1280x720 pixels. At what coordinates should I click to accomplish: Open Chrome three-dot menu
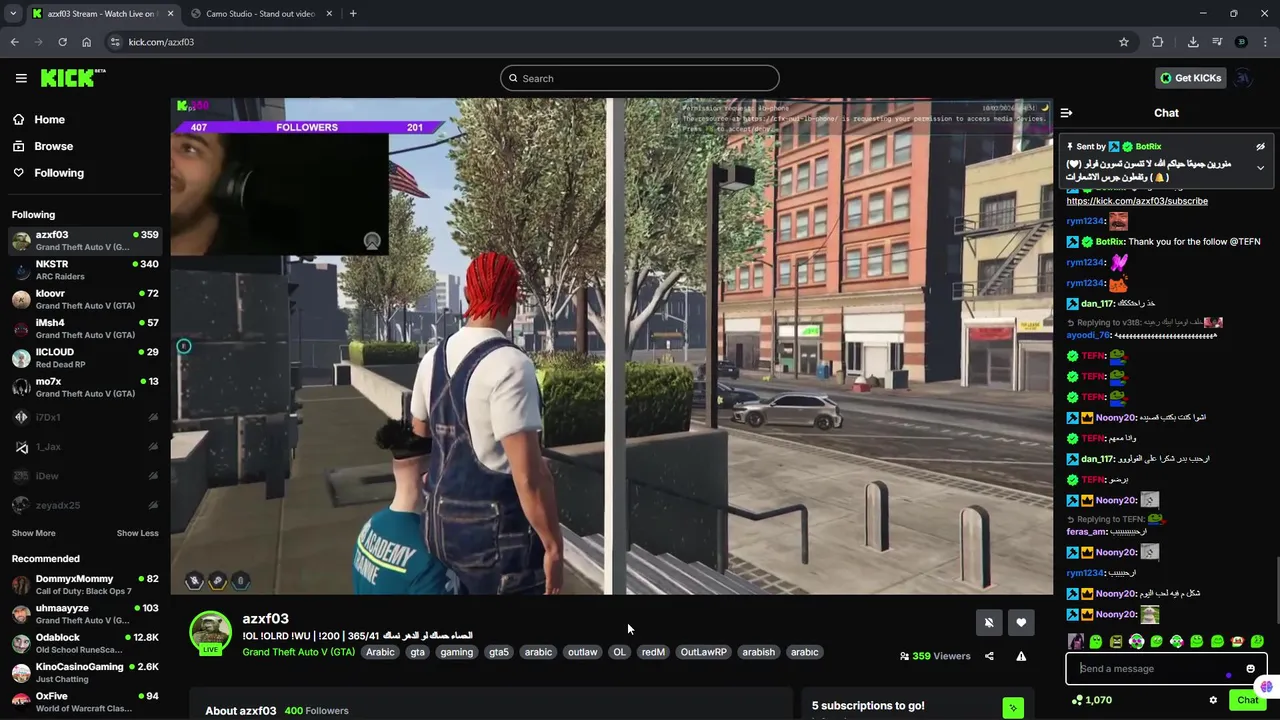[x=1266, y=42]
